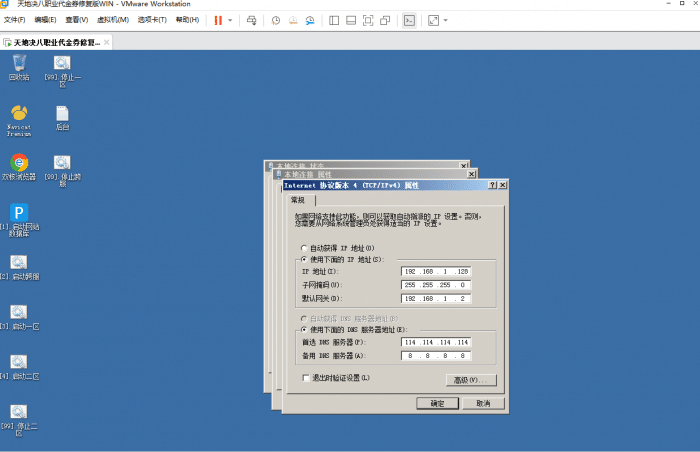Open the console view terminal icon
This screenshot has height=452, width=700.
pyautogui.click(x=408, y=20)
